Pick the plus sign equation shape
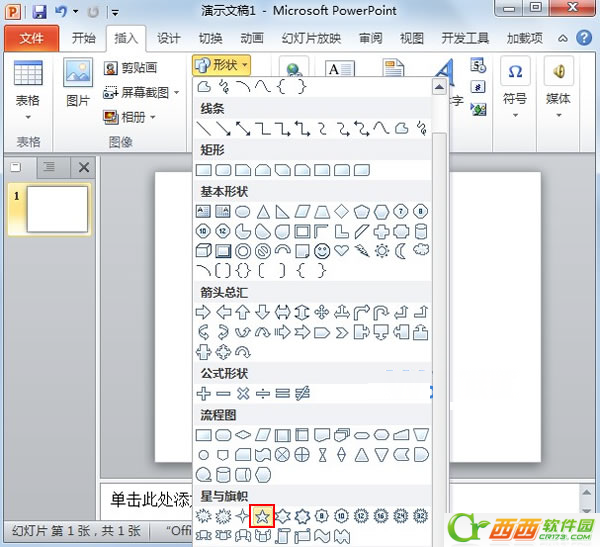The image size is (600, 547). pyautogui.click(x=203, y=393)
